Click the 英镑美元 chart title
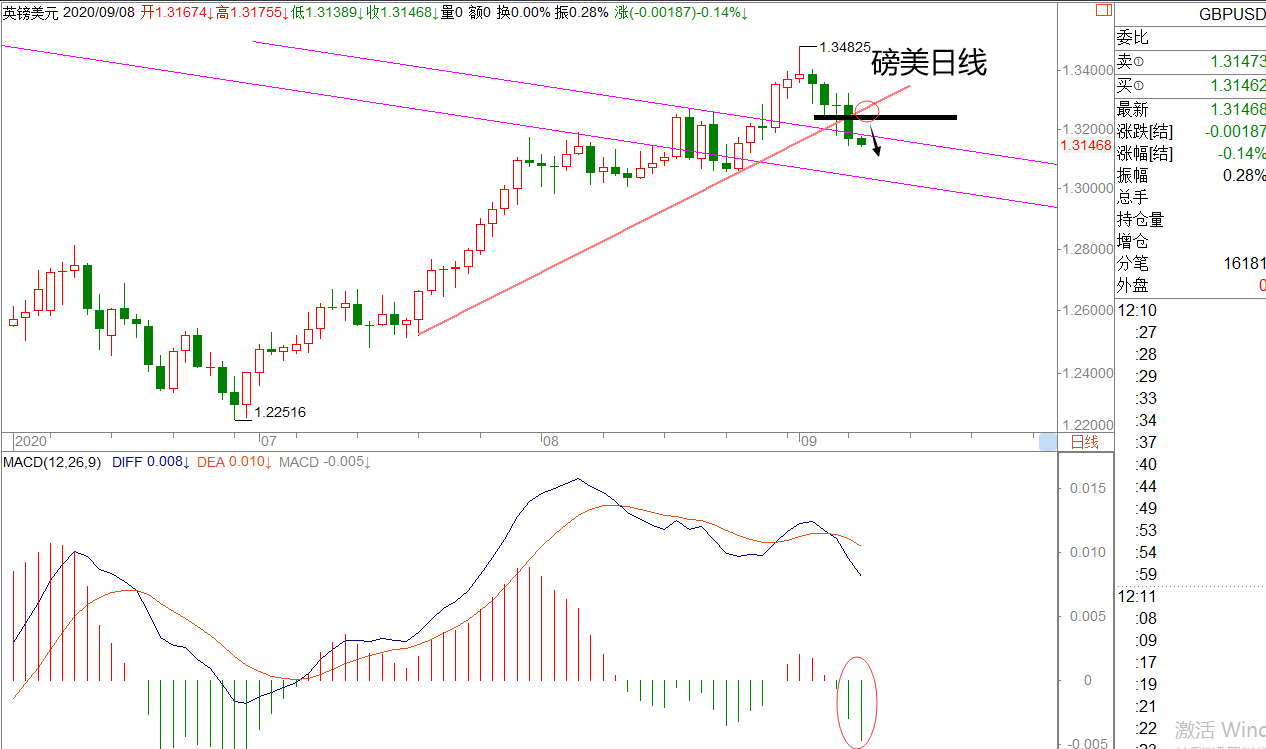 31,13
